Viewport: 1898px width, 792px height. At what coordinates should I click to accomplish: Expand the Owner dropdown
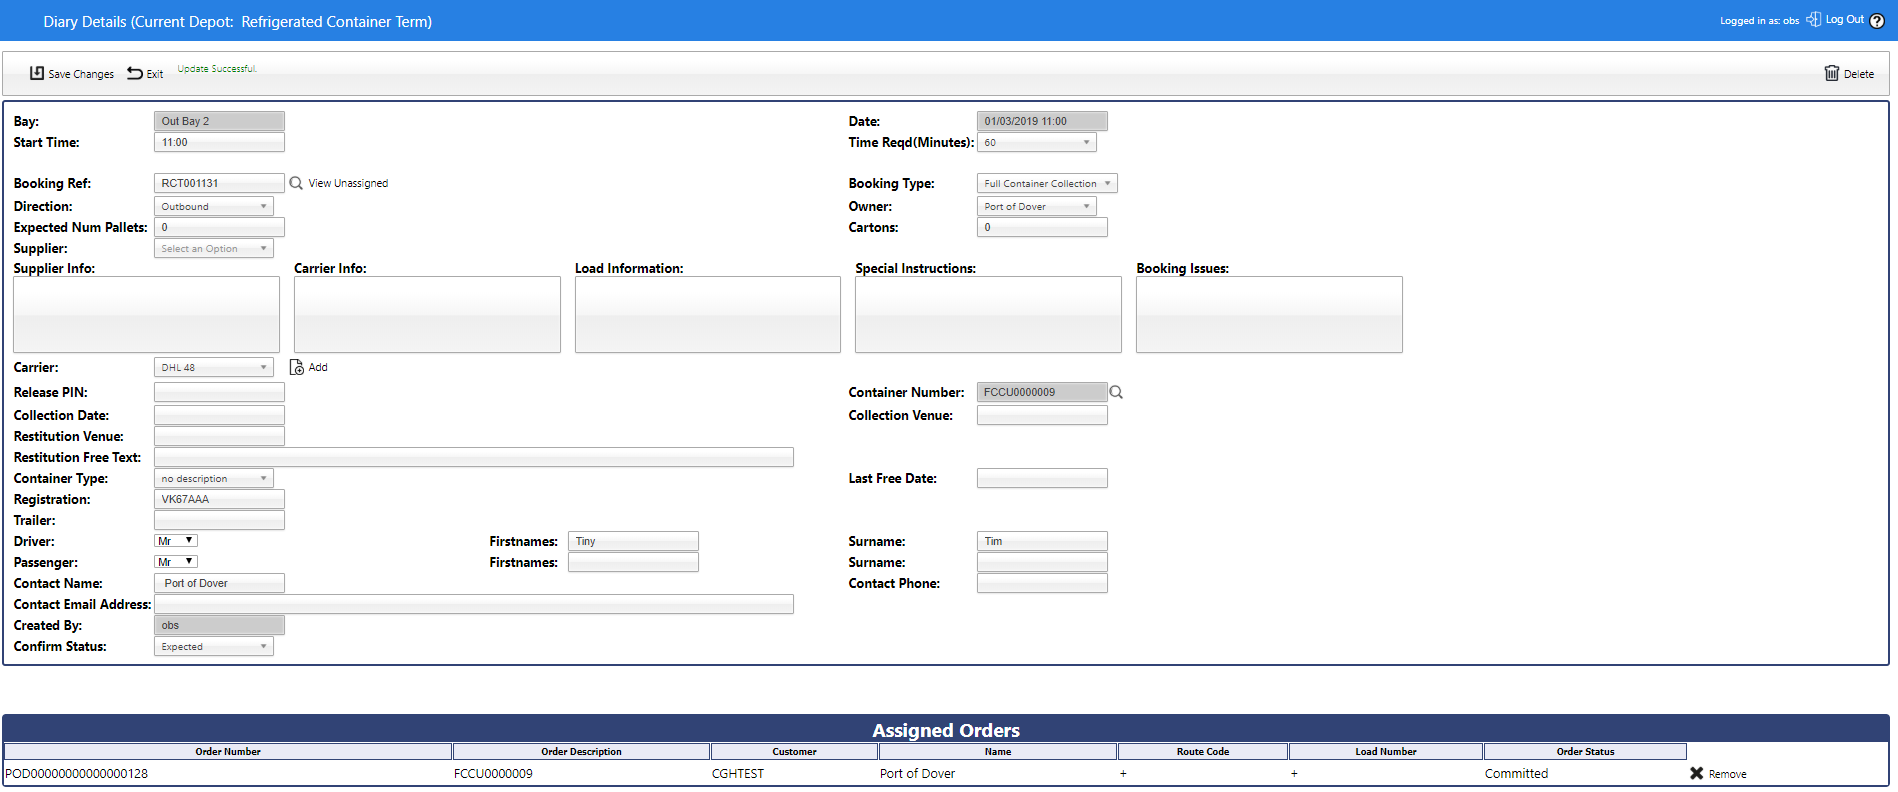[1036, 206]
